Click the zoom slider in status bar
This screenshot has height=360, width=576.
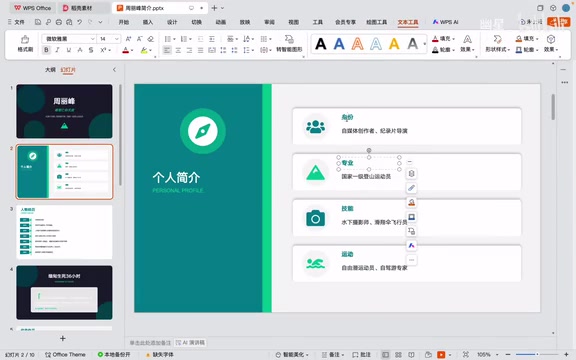click(x=537, y=354)
